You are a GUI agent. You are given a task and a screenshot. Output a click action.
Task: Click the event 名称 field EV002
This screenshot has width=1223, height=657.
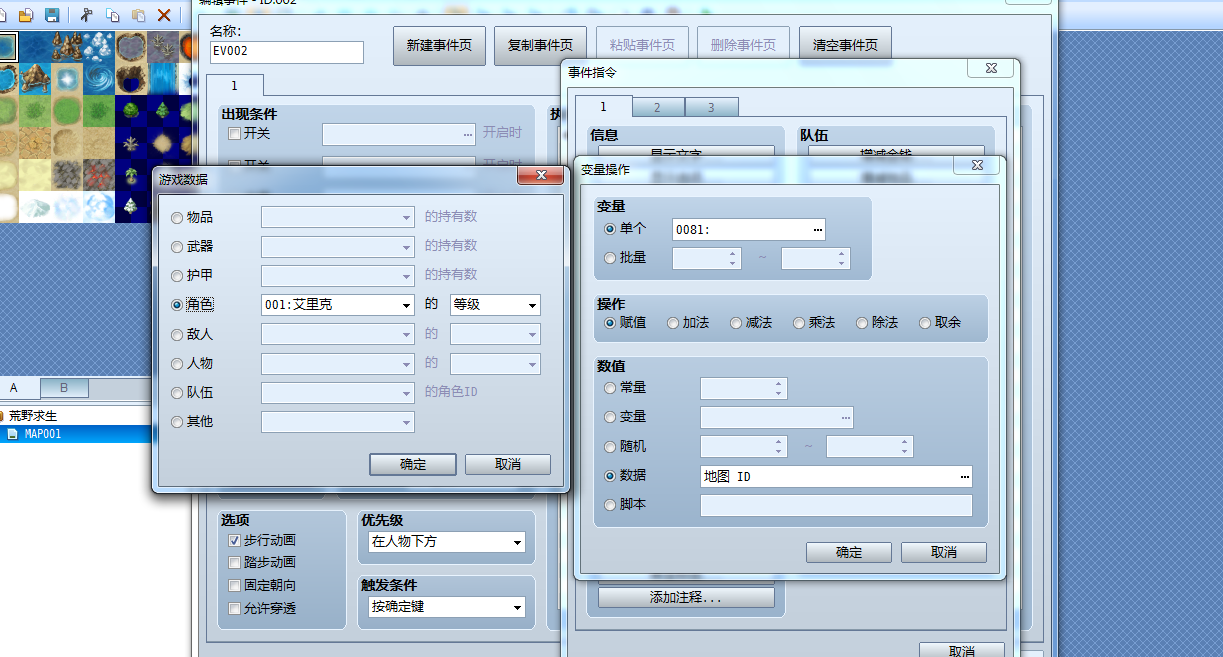coord(287,52)
